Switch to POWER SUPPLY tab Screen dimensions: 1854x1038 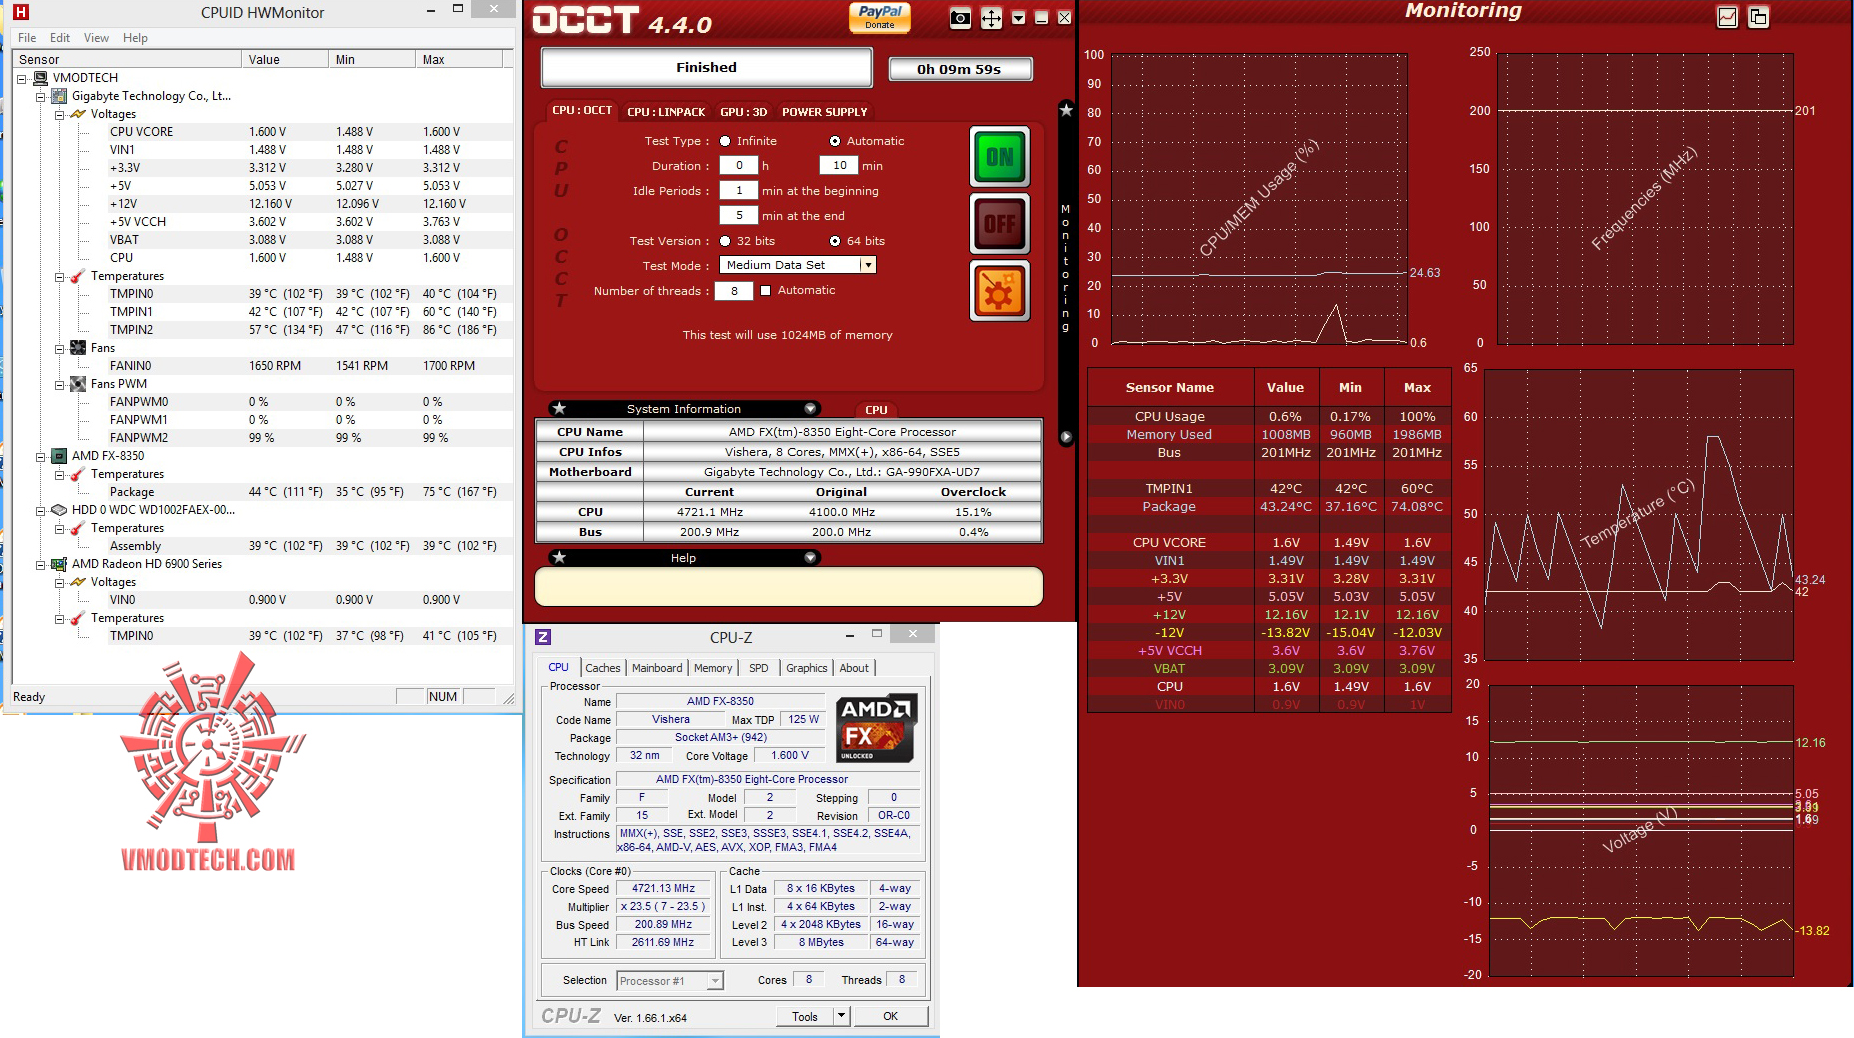pyautogui.click(x=825, y=112)
